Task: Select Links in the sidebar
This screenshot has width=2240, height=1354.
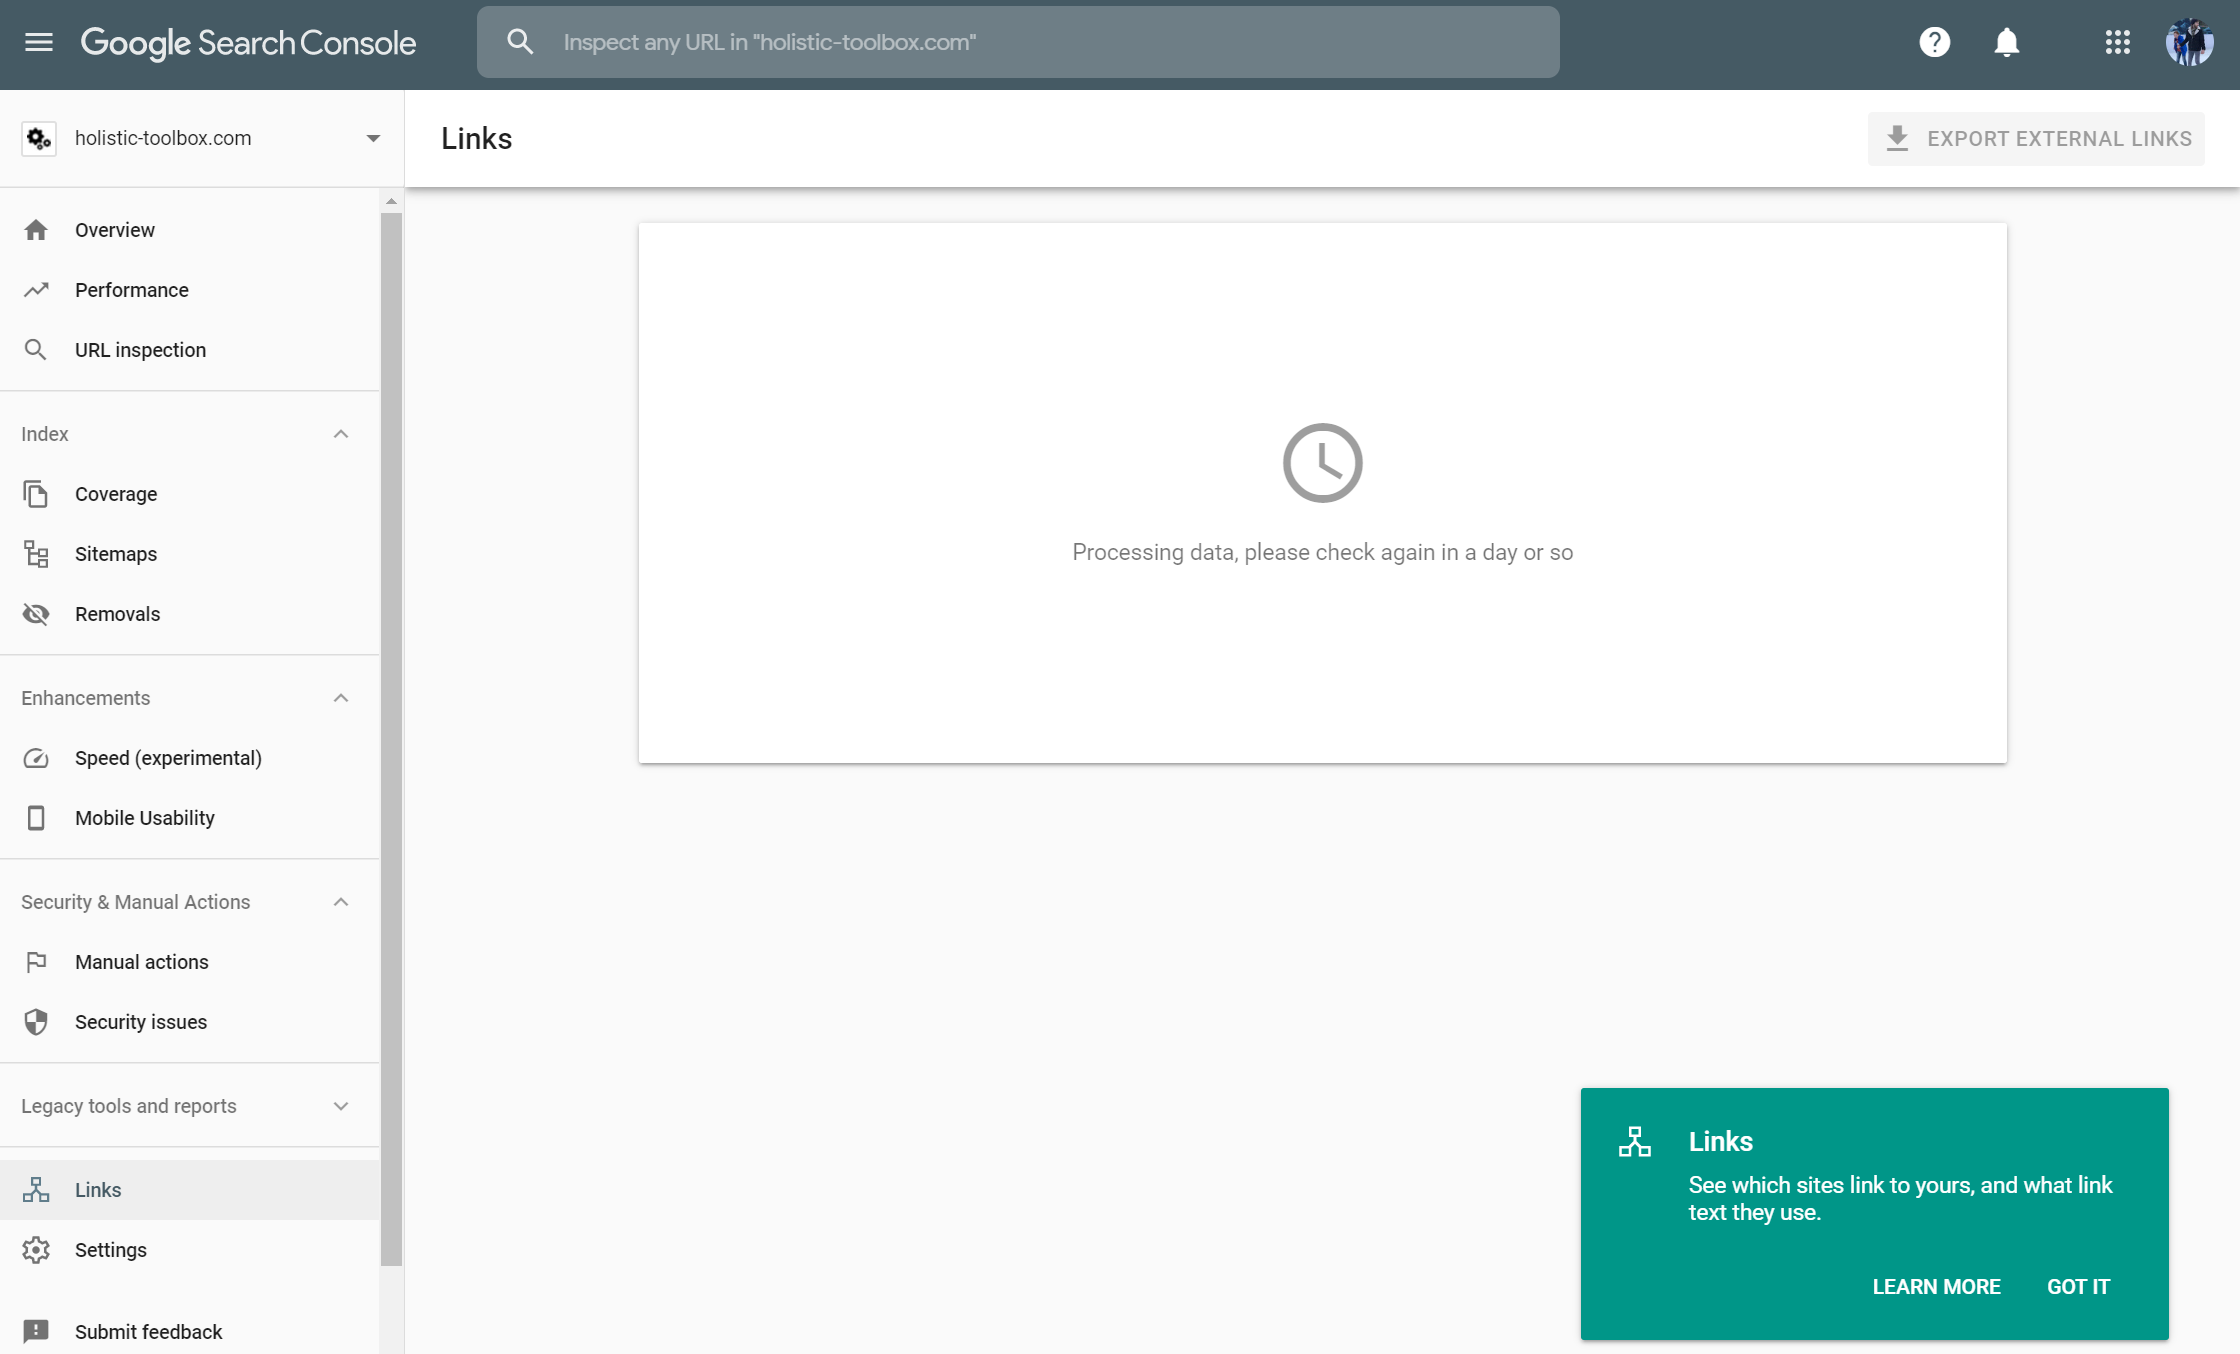Action: 97,1189
